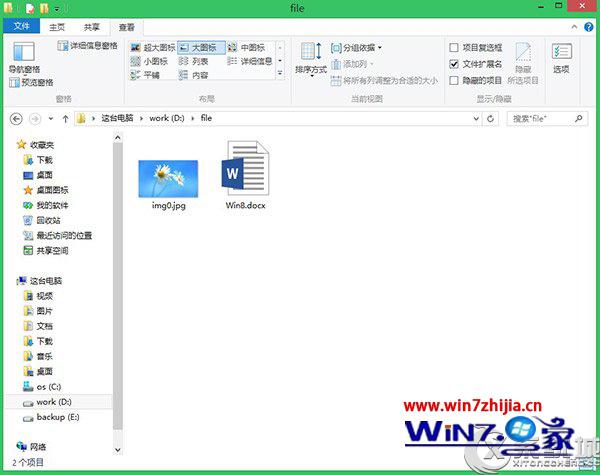This screenshot has height=475, width=600.
Task: Select 这台电脑 in the navigation tree
Action: pyautogui.click(x=39, y=281)
